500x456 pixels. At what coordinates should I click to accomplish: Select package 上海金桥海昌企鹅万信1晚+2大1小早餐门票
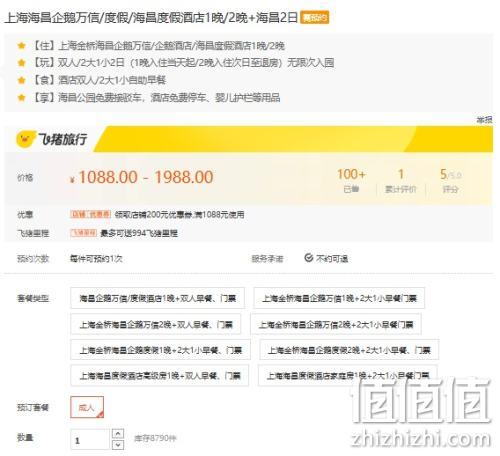coord(339,298)
